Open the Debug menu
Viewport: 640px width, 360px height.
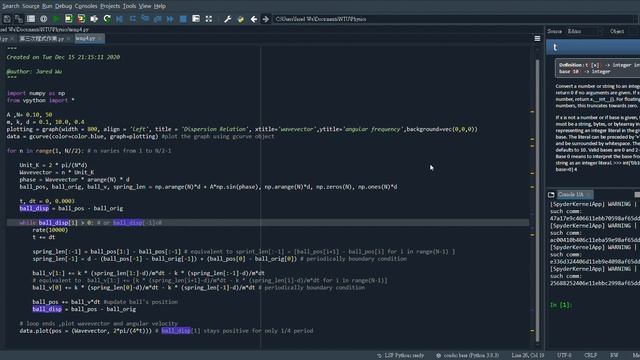(63, 6)
